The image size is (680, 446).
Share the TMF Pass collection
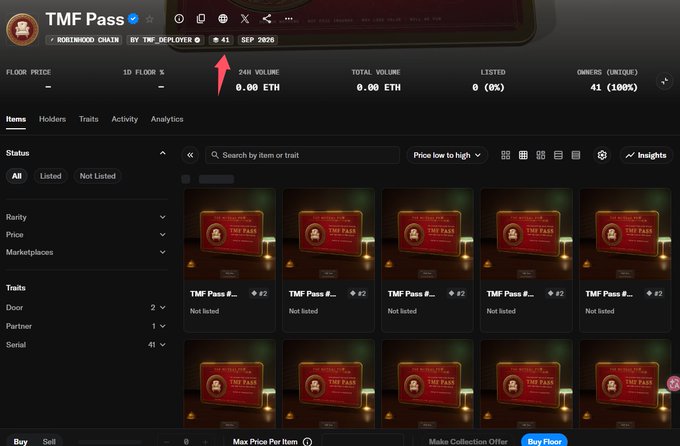click(267, 19)
